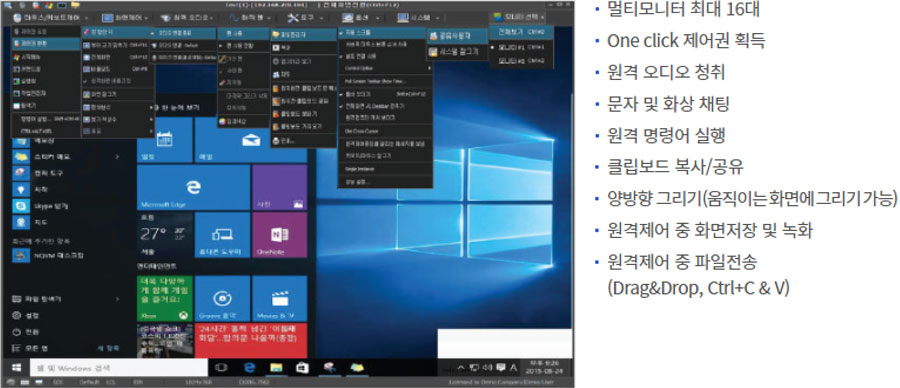Open the Xbox green tile

click(165, 298)
